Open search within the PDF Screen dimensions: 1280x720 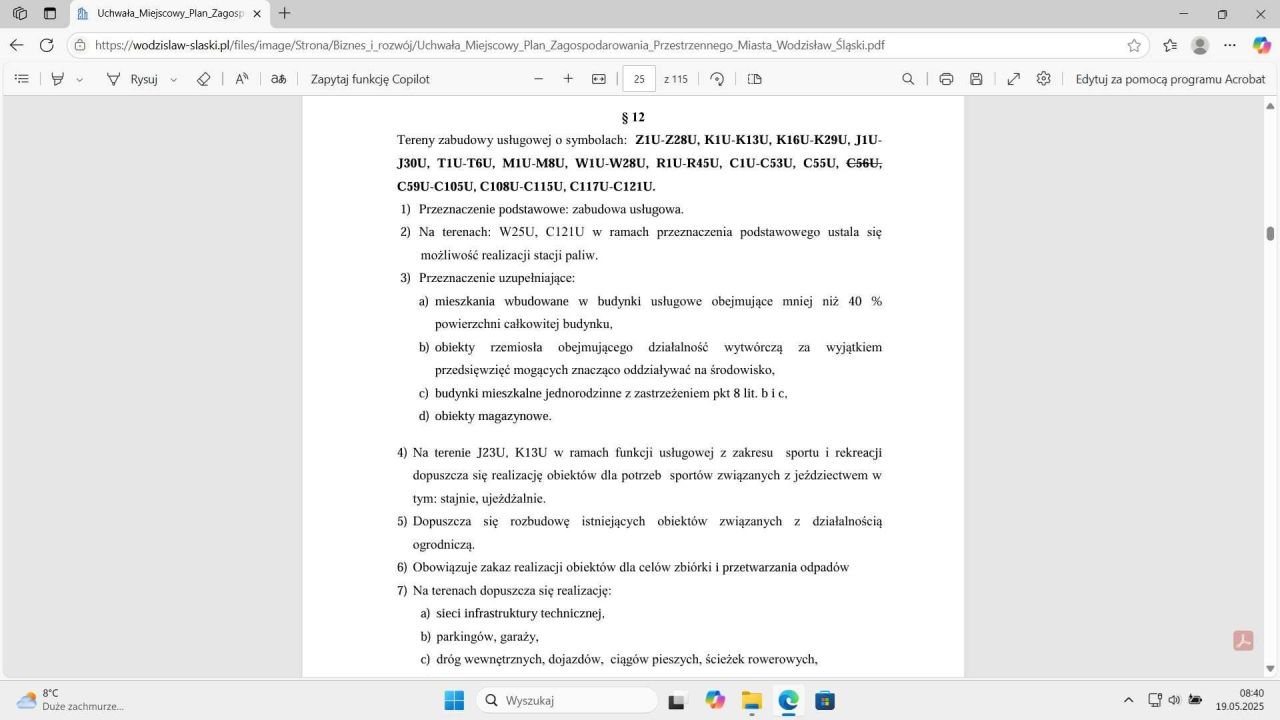pos(908,79)
